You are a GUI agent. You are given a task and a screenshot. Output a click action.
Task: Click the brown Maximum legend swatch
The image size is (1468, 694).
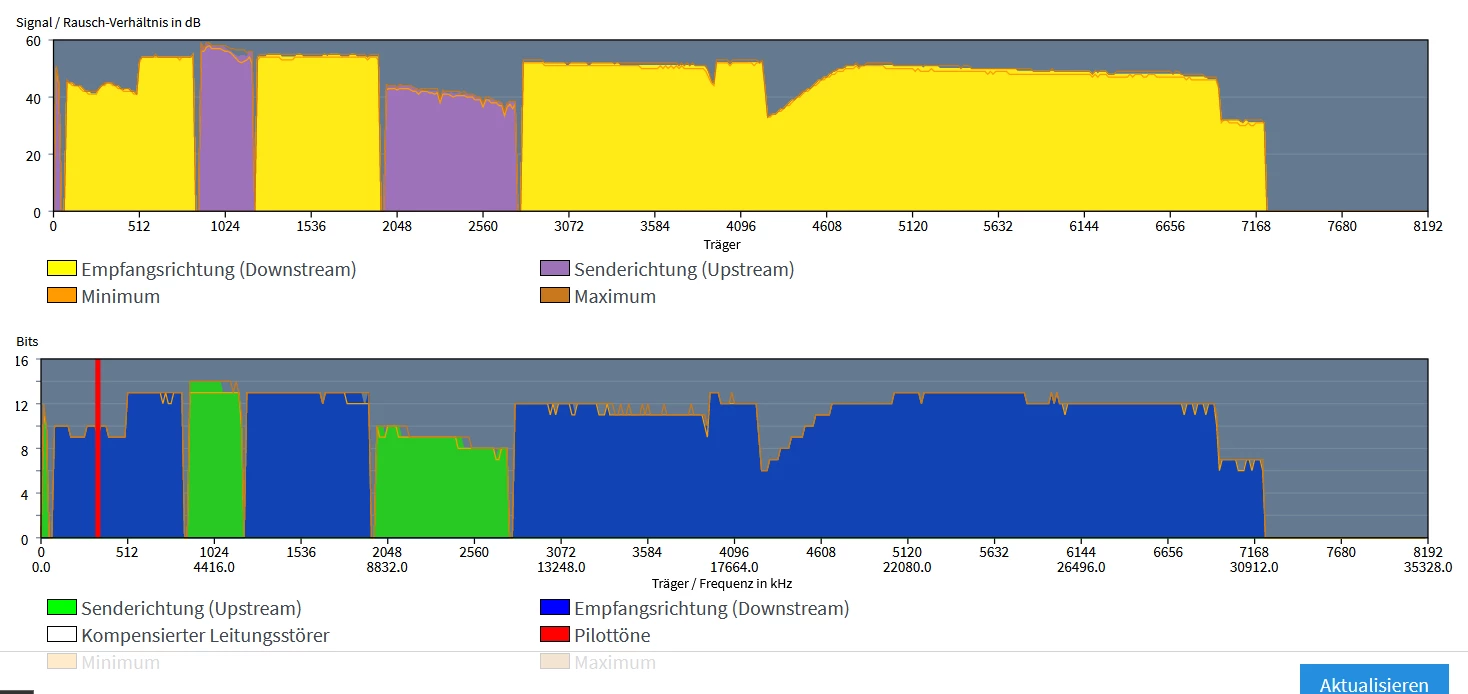(554, 296)
